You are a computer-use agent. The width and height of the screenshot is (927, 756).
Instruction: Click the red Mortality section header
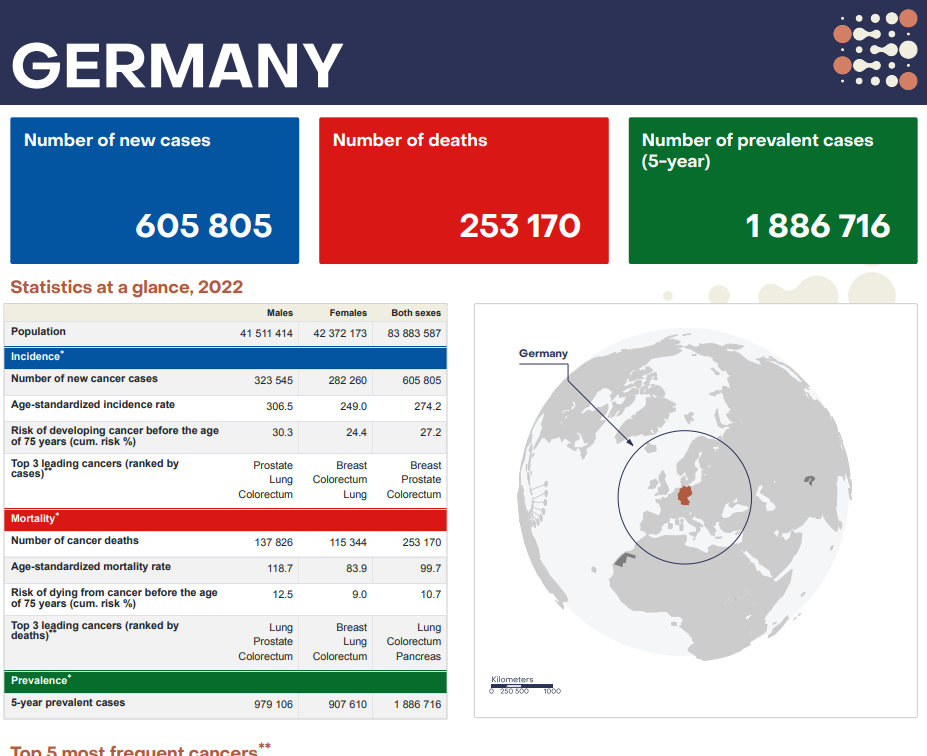(225, 519)
